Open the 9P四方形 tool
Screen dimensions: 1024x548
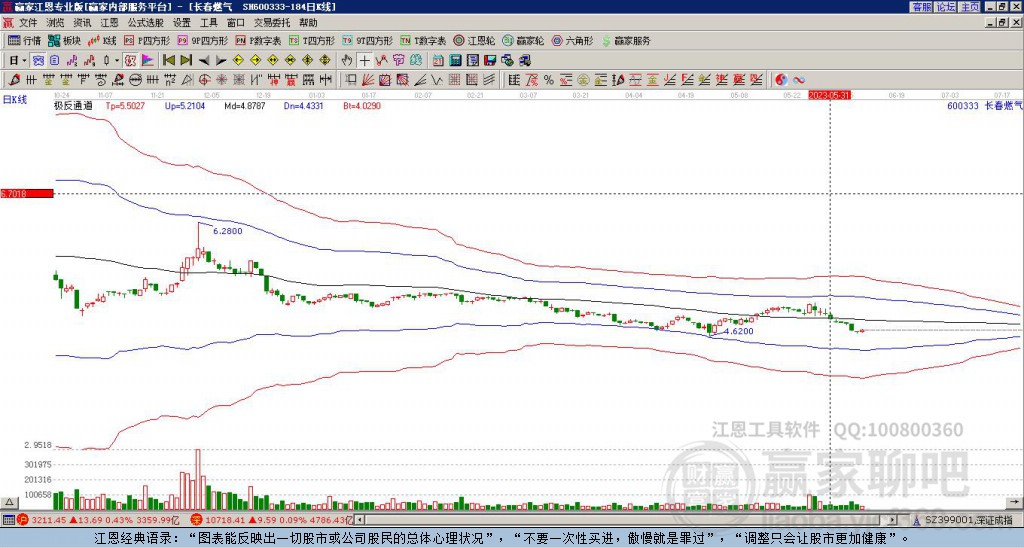coord(203,40)
